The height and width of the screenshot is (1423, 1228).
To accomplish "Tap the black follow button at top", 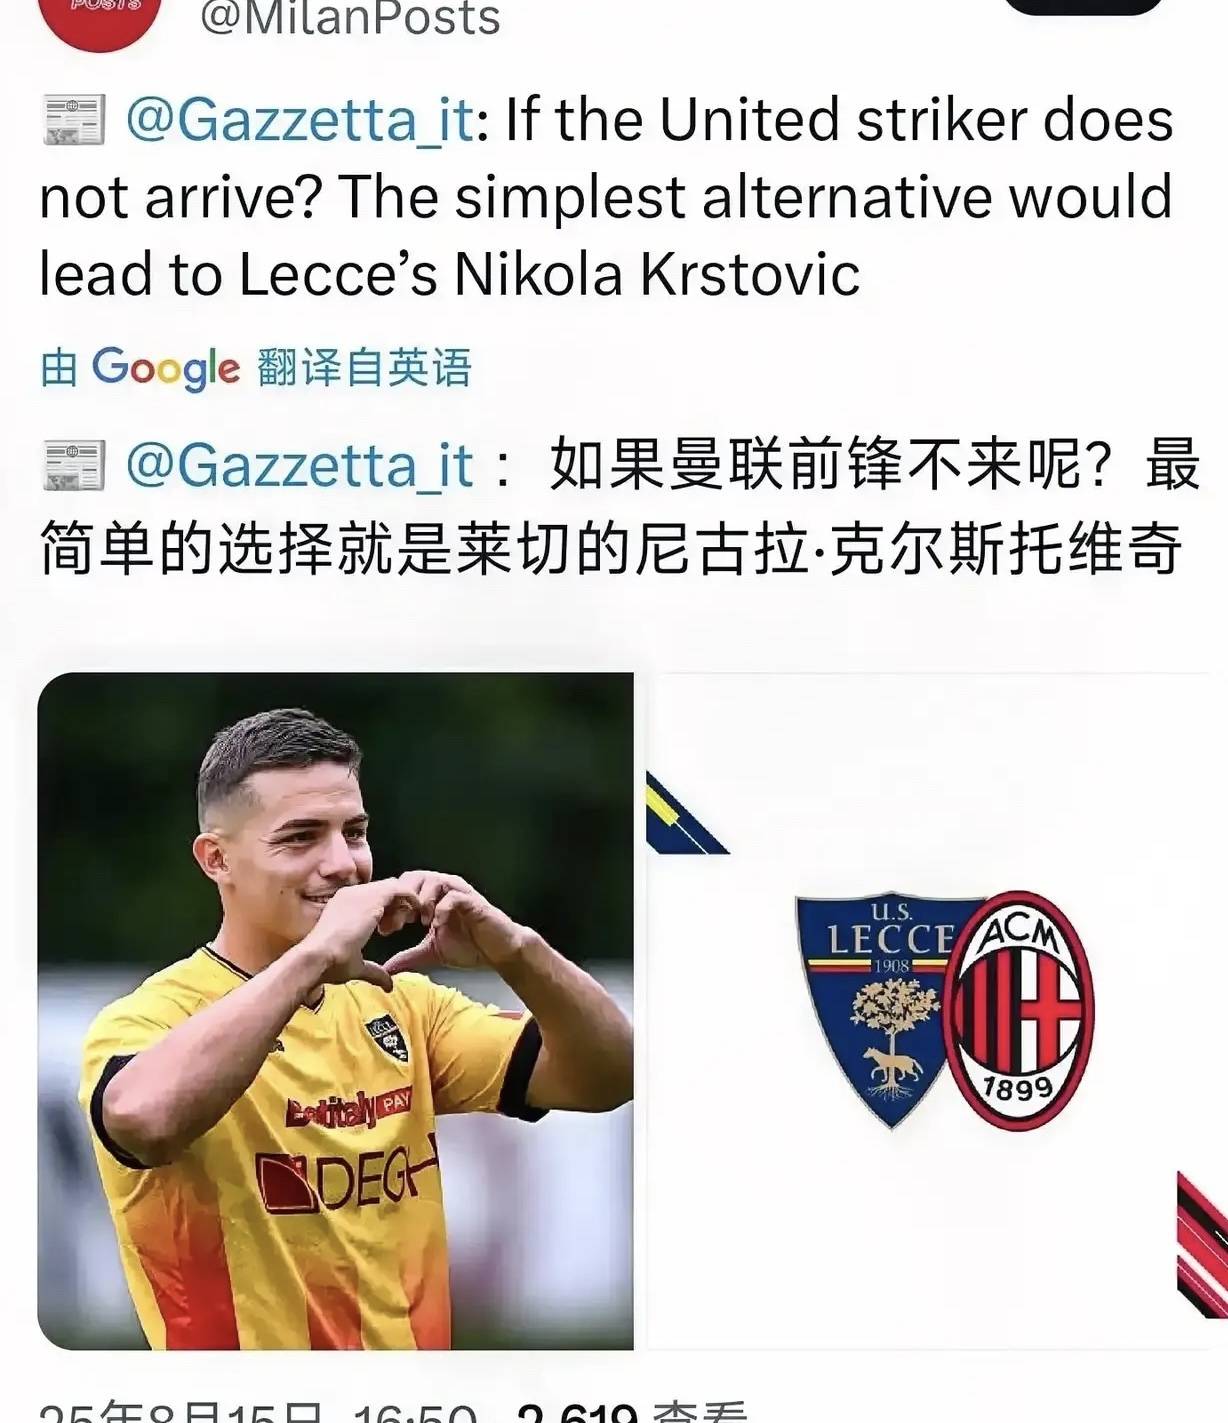I will pyautogui.click(x=1083, y=6).
